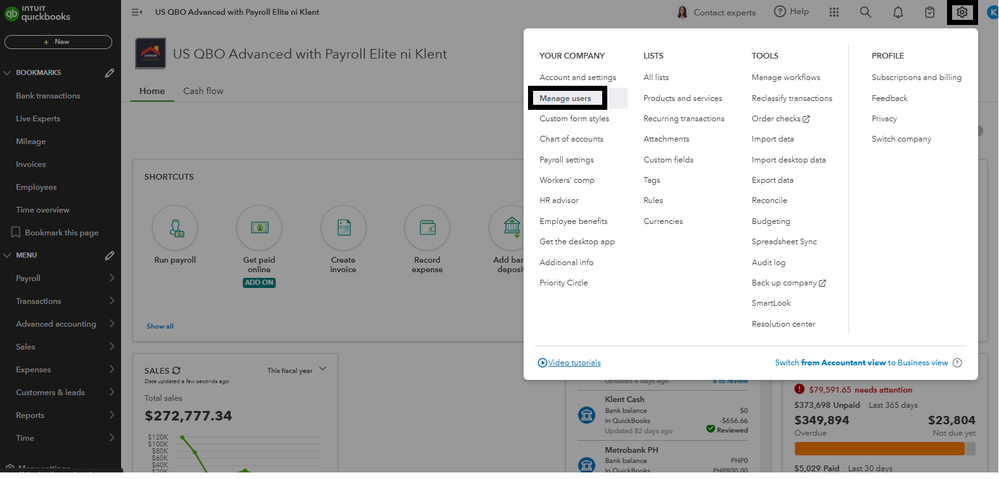The width and height of the screenshot is (999, 479).
Task: Select the Home tab
Action: tap(152, 91)
